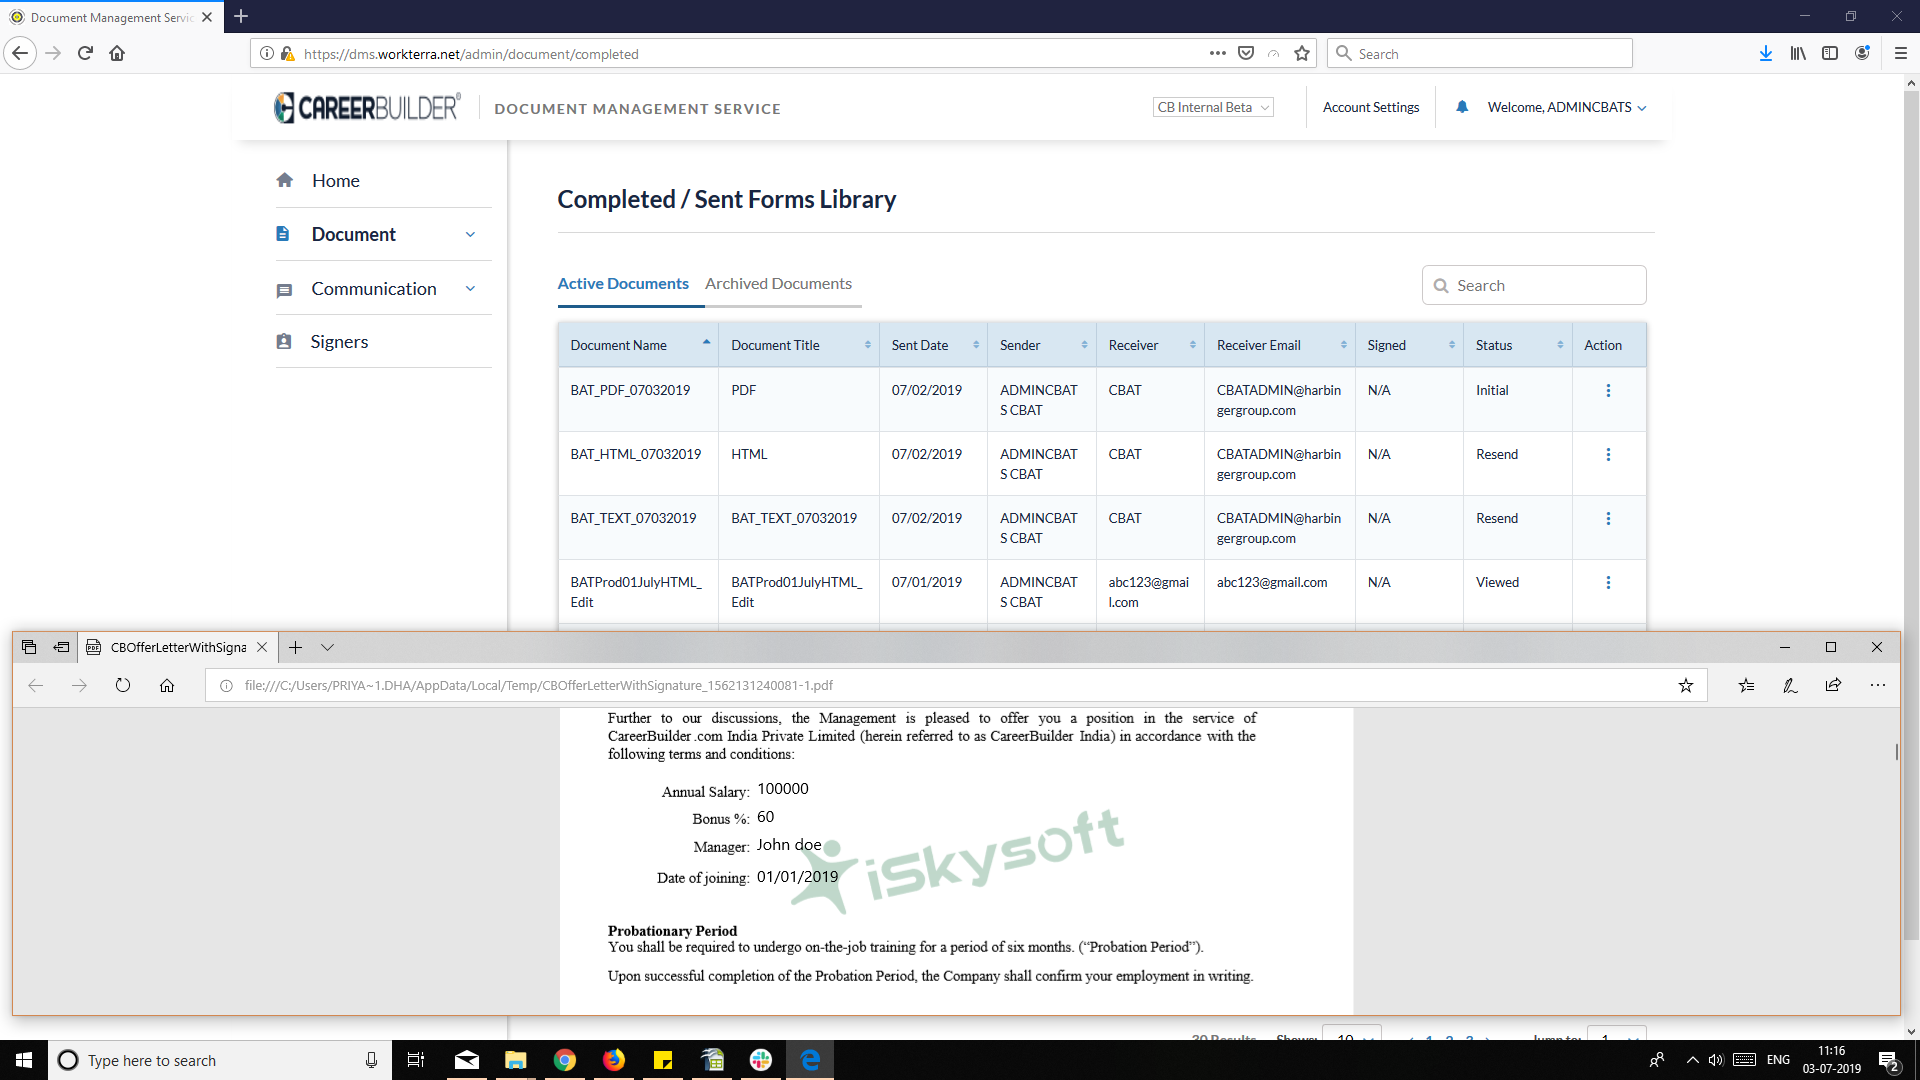Screen dimensions: 1920x1080
Task: Click the notification bell icon
Action: pos(1462,107)
